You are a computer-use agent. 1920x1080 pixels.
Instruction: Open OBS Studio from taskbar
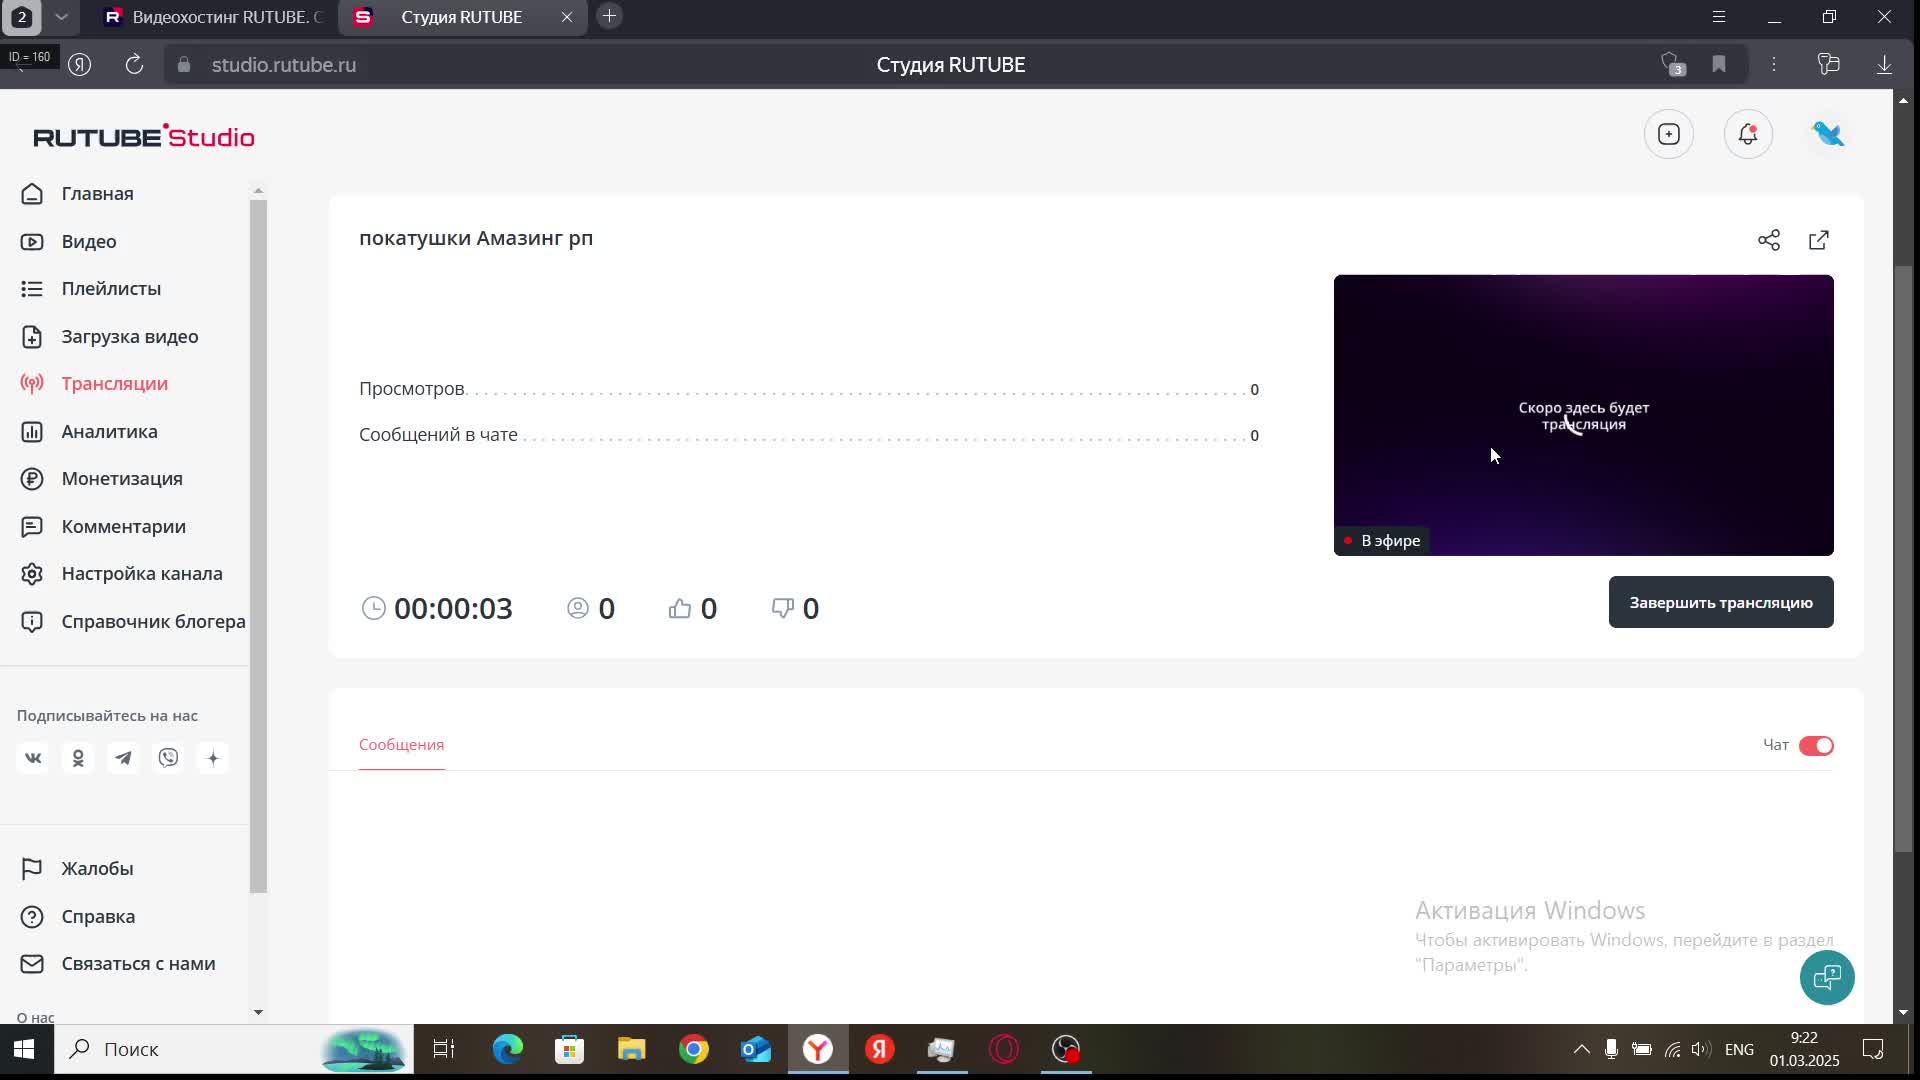[1066, 1049]
